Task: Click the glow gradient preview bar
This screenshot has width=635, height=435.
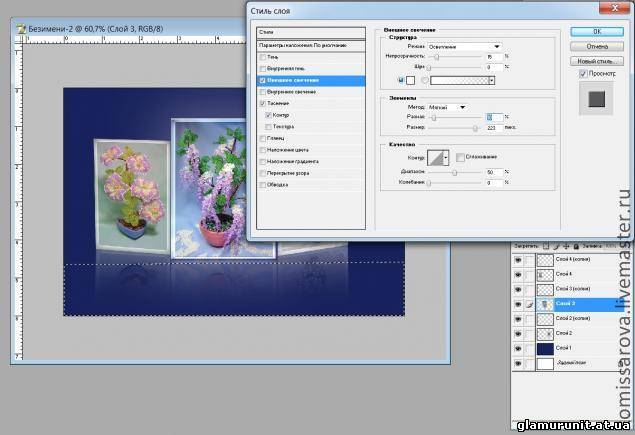Action: 459,80
